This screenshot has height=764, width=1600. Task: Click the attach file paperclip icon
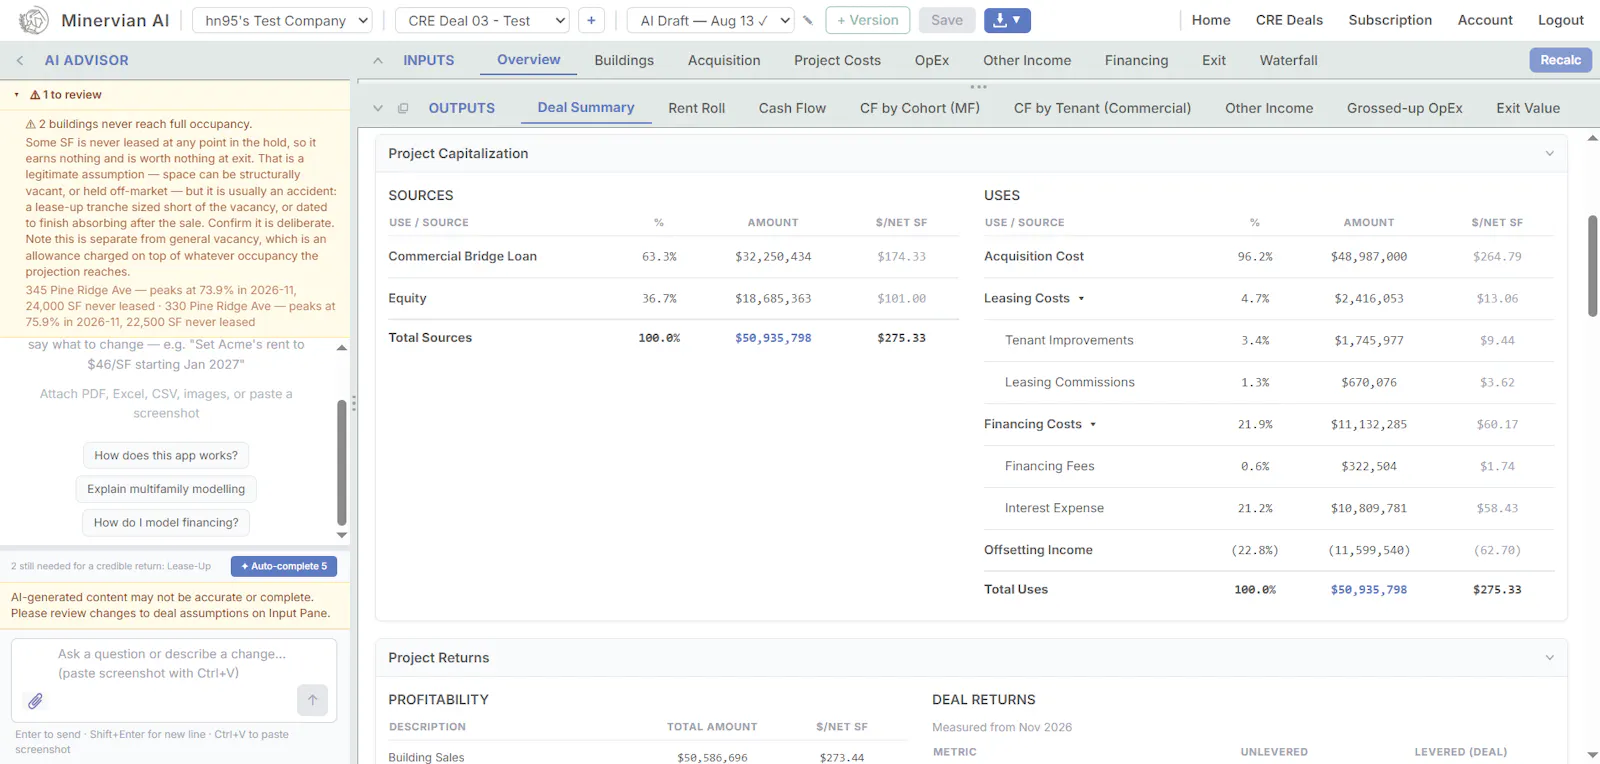[35, 701]
